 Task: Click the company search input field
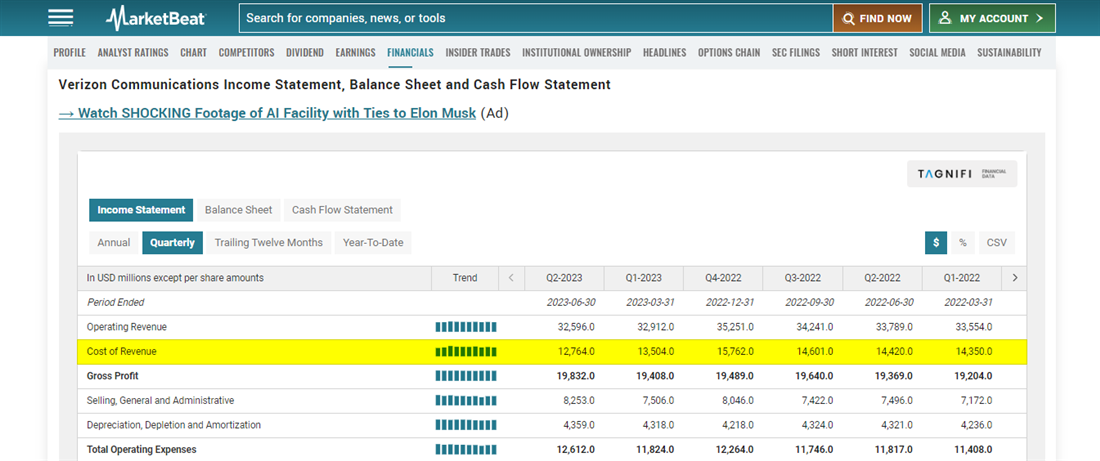(535, 18)
